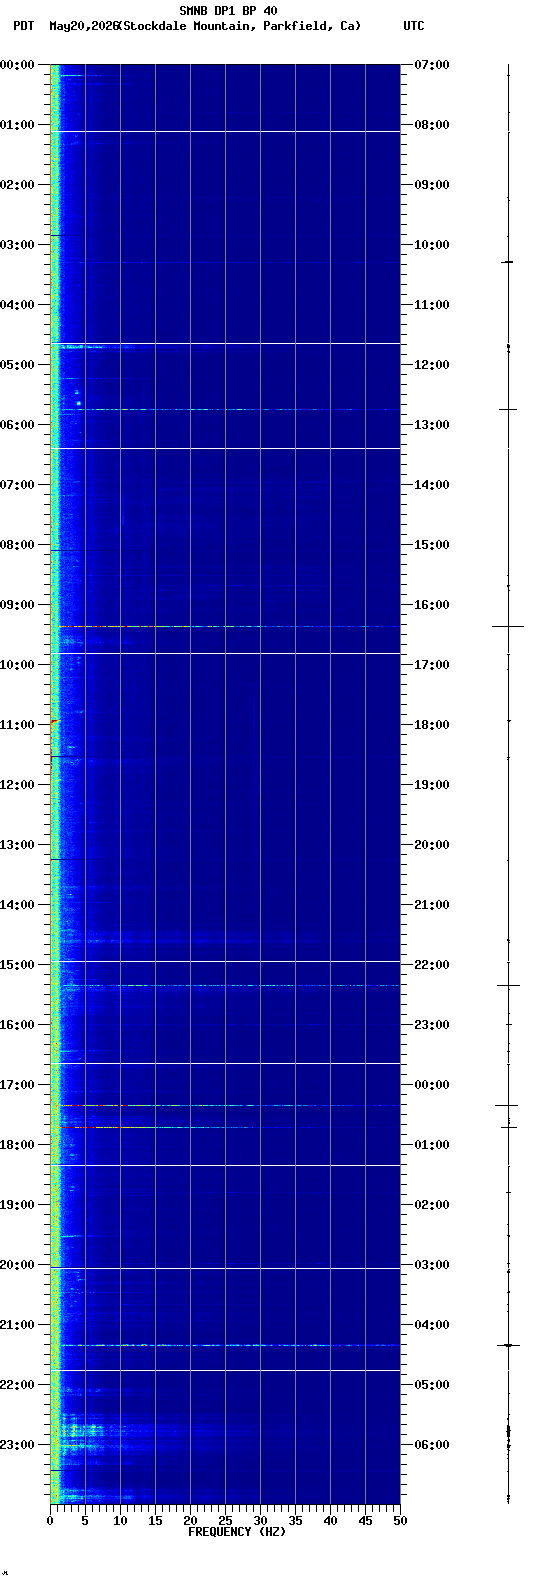Click the 10:00 UTC label on right axis
The image size is (552, 1584).
point(431,245)
